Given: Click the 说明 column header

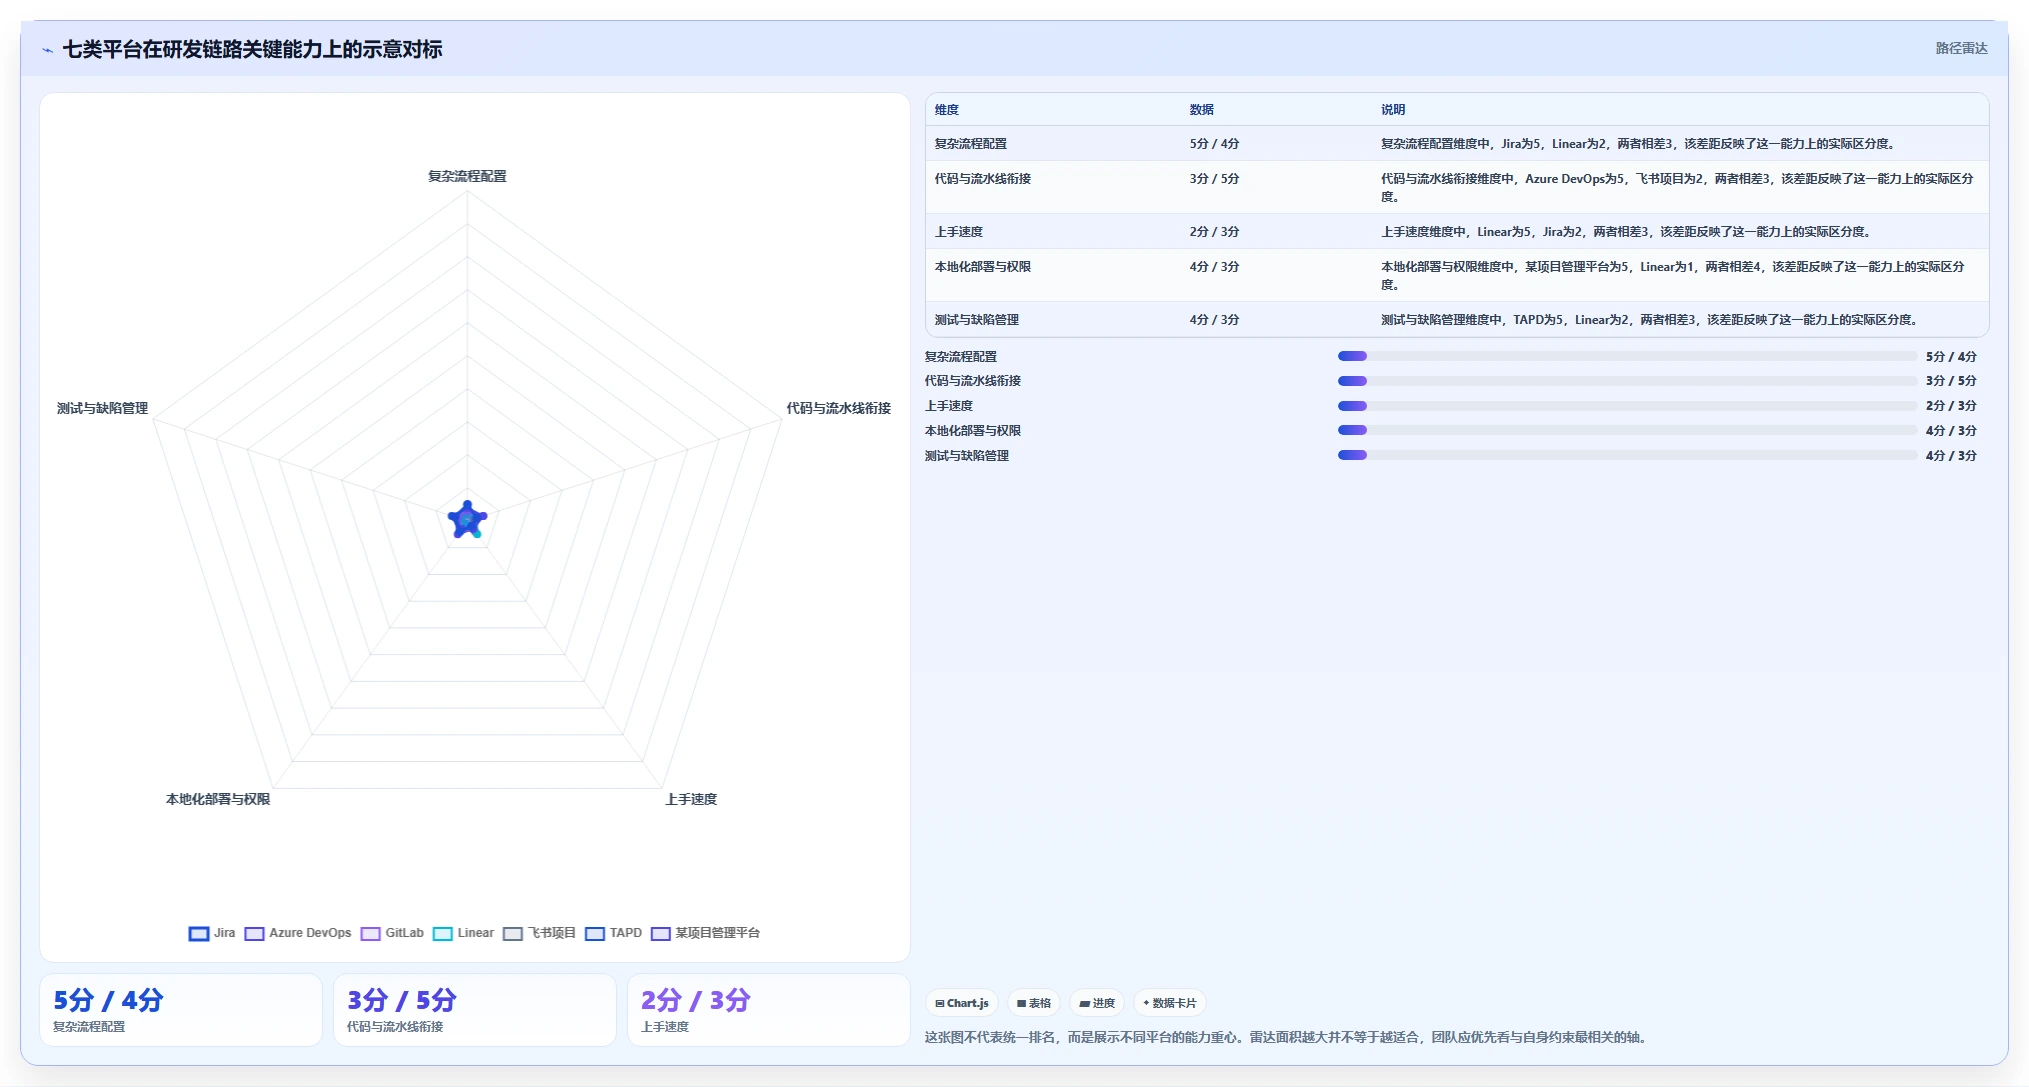Looking at the screenshot, I should [x=1393, y=110].
